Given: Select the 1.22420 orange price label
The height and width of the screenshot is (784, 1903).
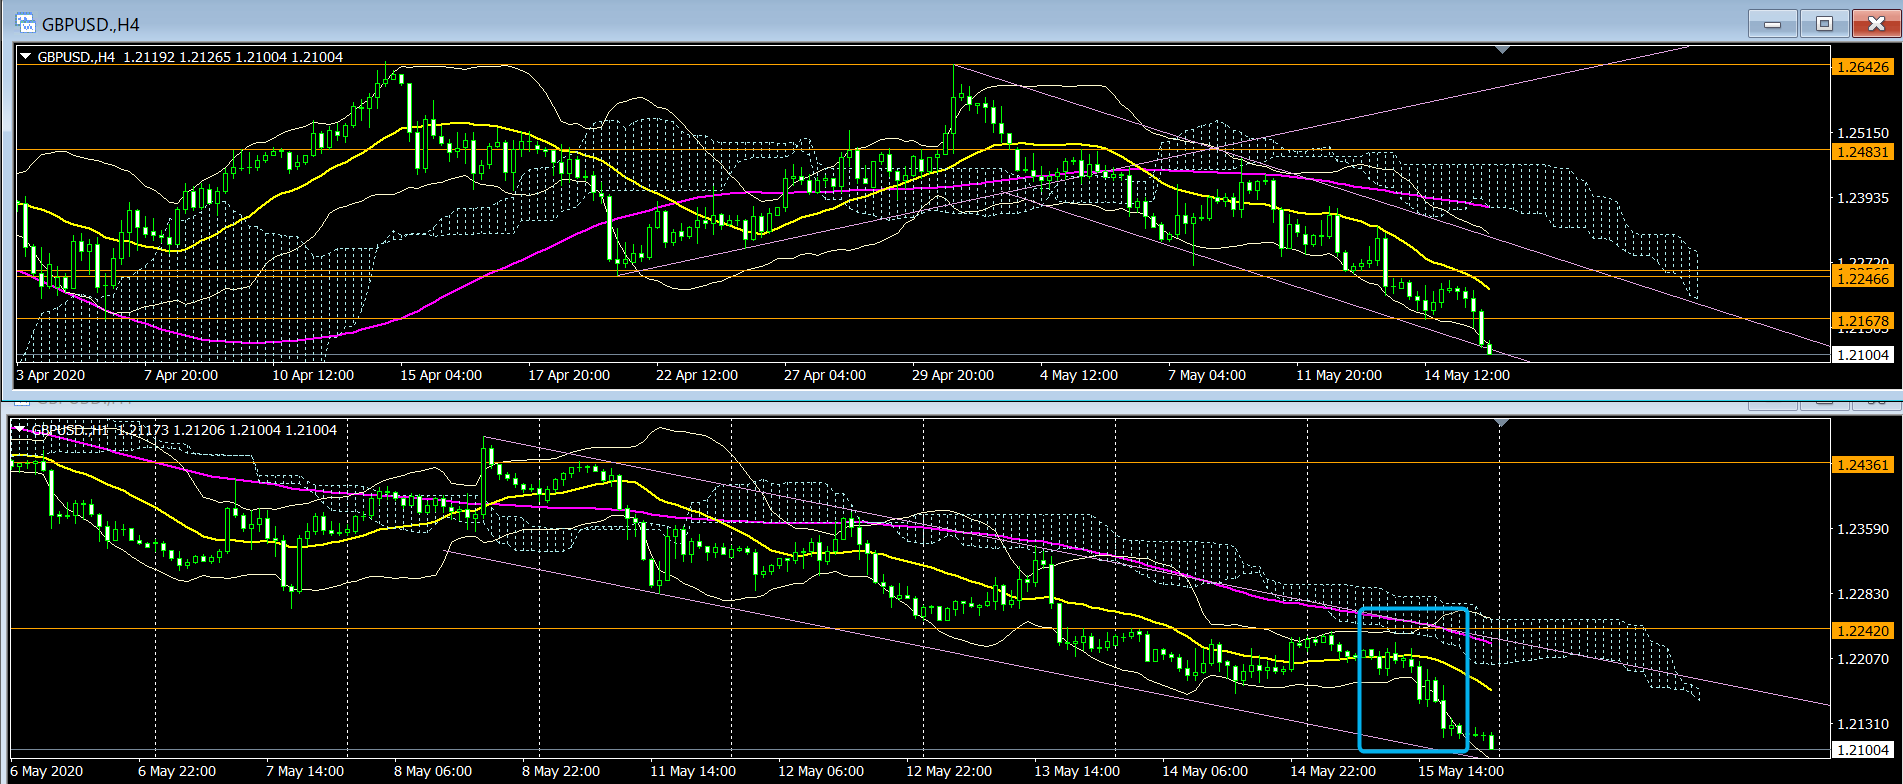Looking at the screenshot, I should (x=1863, y=631).
